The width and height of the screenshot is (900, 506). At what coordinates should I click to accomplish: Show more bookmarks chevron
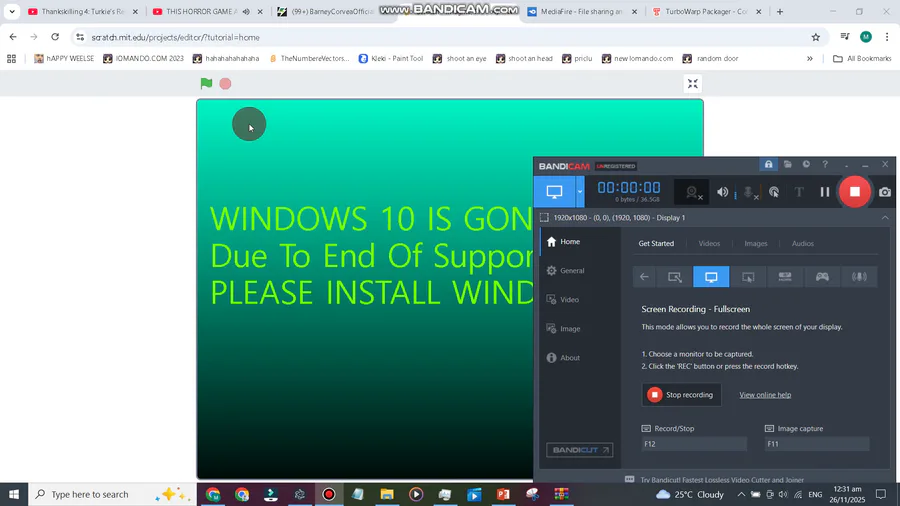(810, 59)
